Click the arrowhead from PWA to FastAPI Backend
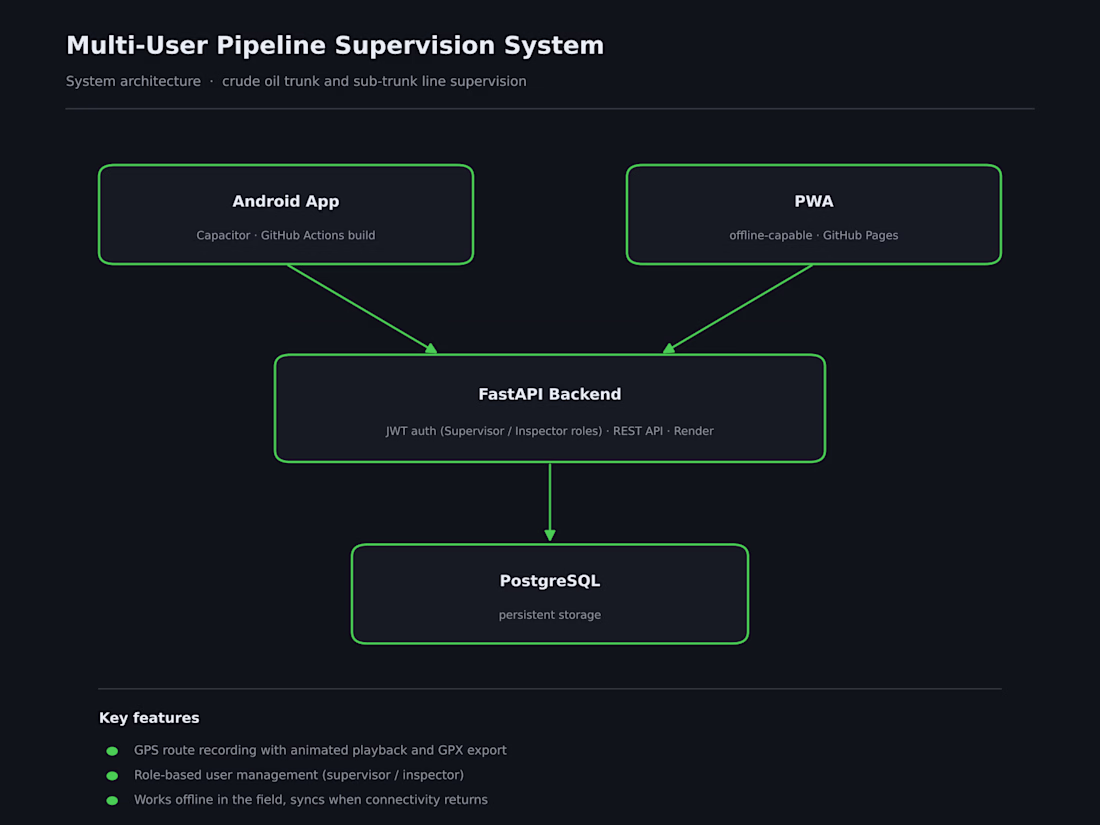Screen dimensions: 1100x825 (669, 348)
